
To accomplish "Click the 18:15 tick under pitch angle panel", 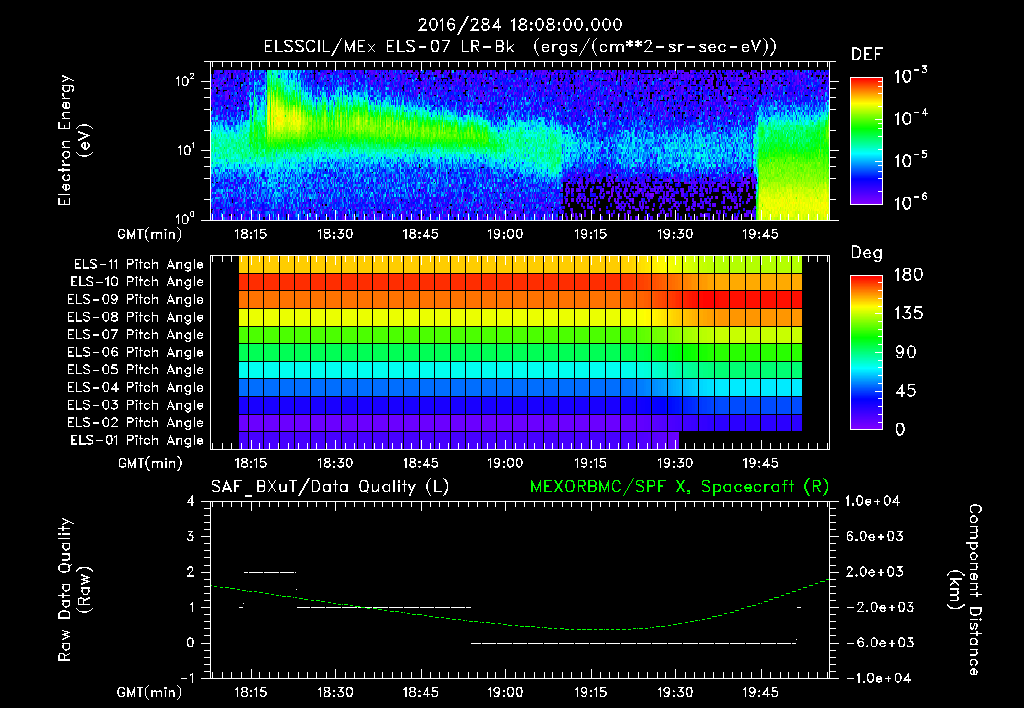I will (250, 463).
